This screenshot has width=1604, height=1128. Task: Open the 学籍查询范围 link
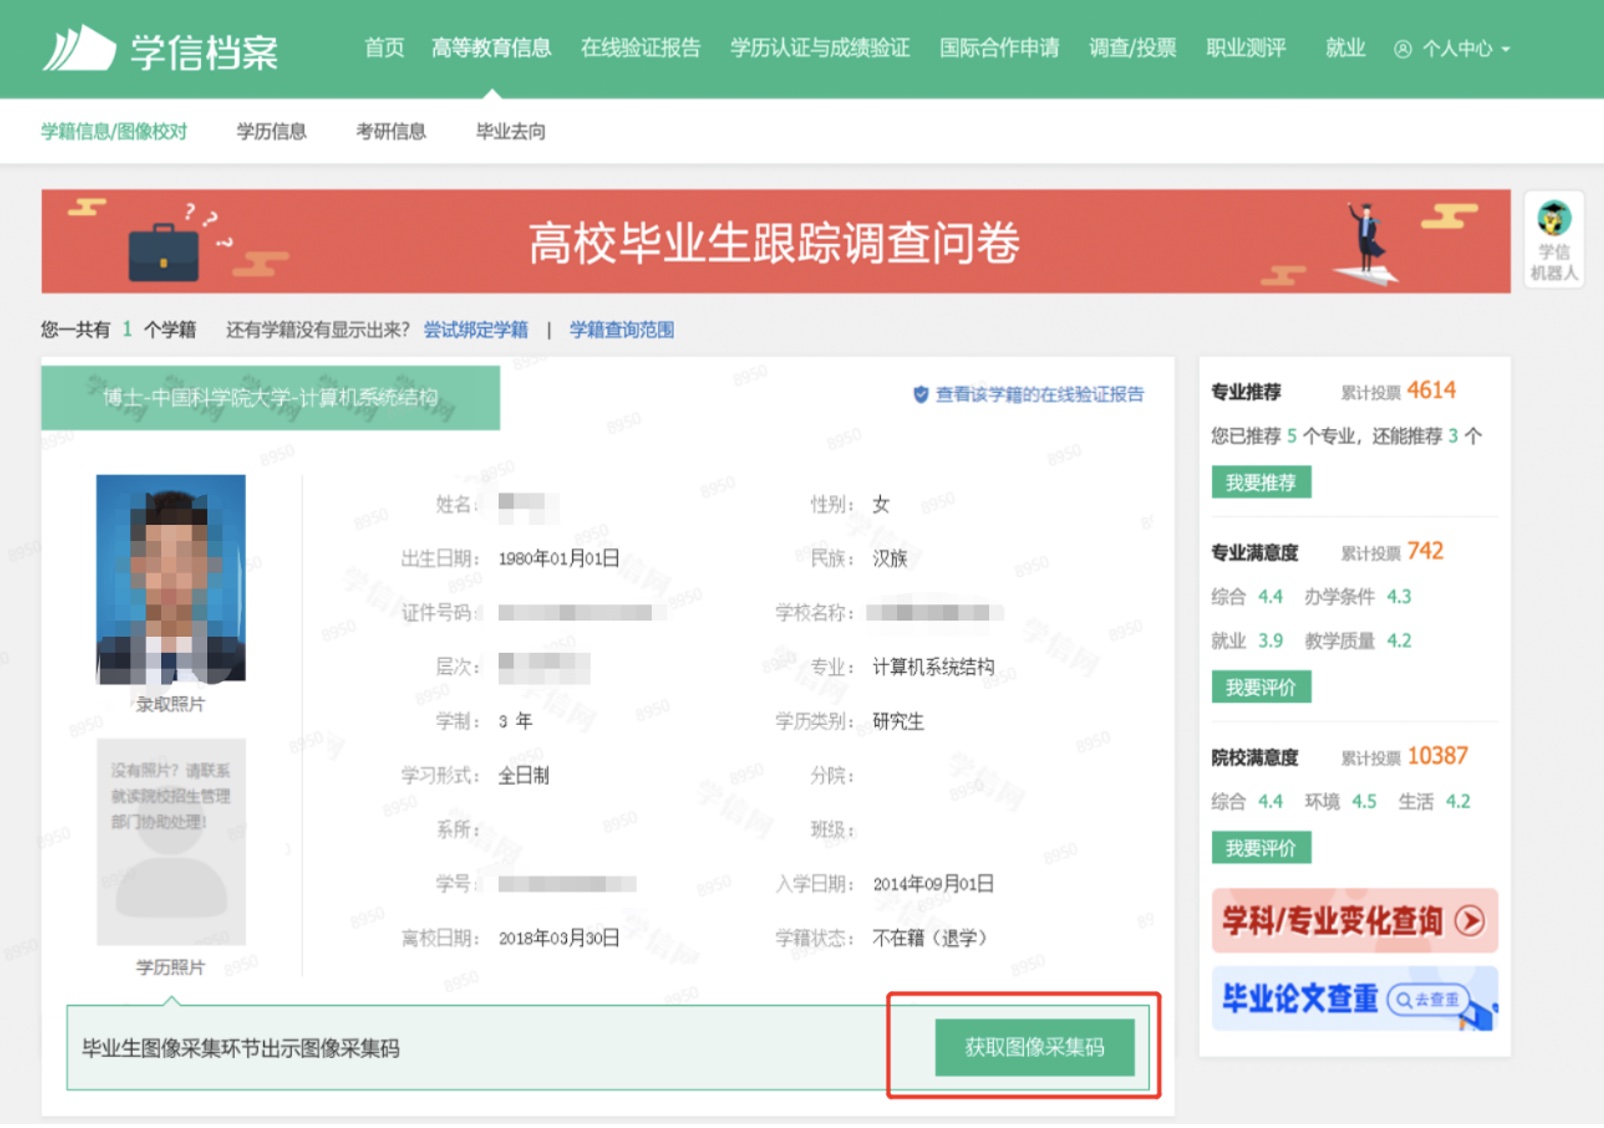[x=621, y=330]
